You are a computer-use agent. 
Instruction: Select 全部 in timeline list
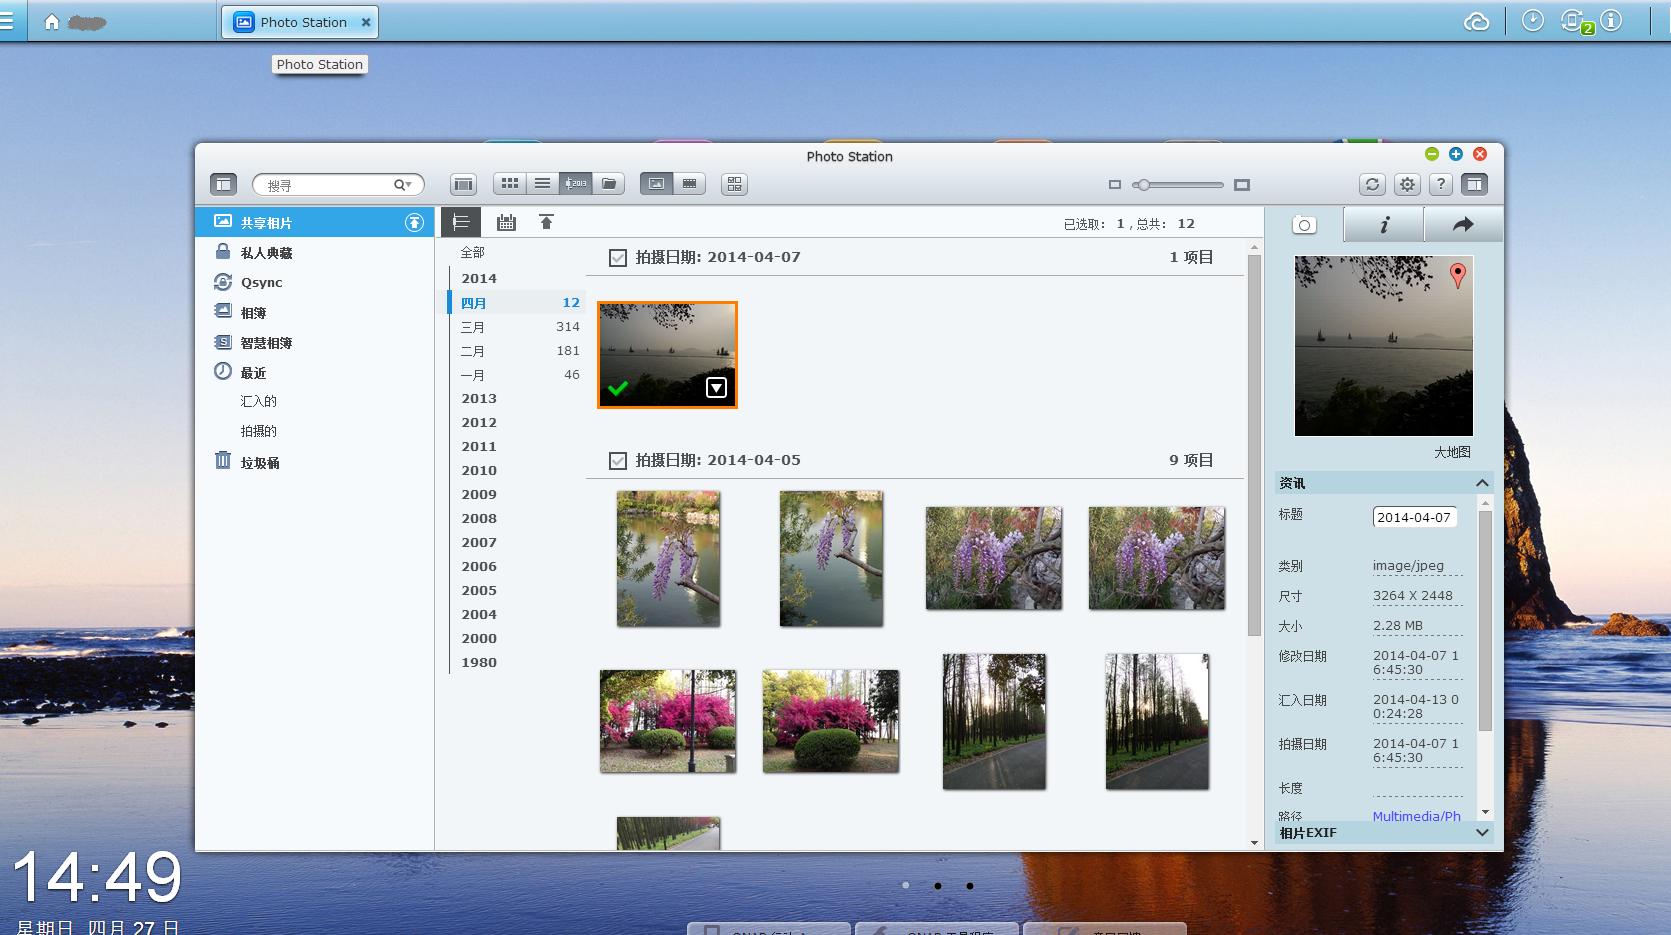472,253
